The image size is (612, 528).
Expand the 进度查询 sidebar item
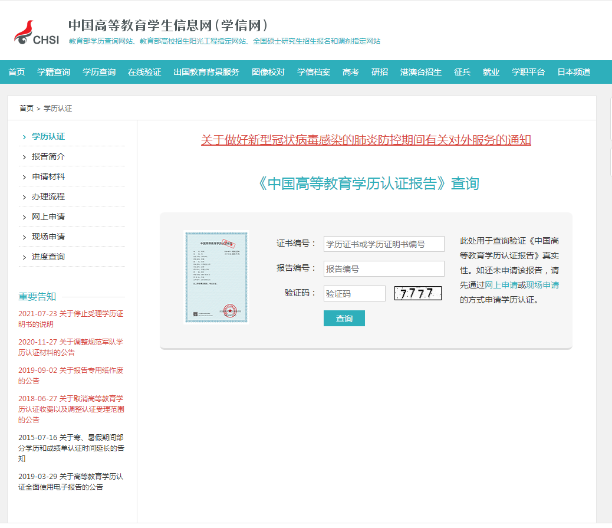tap(47, 256)
